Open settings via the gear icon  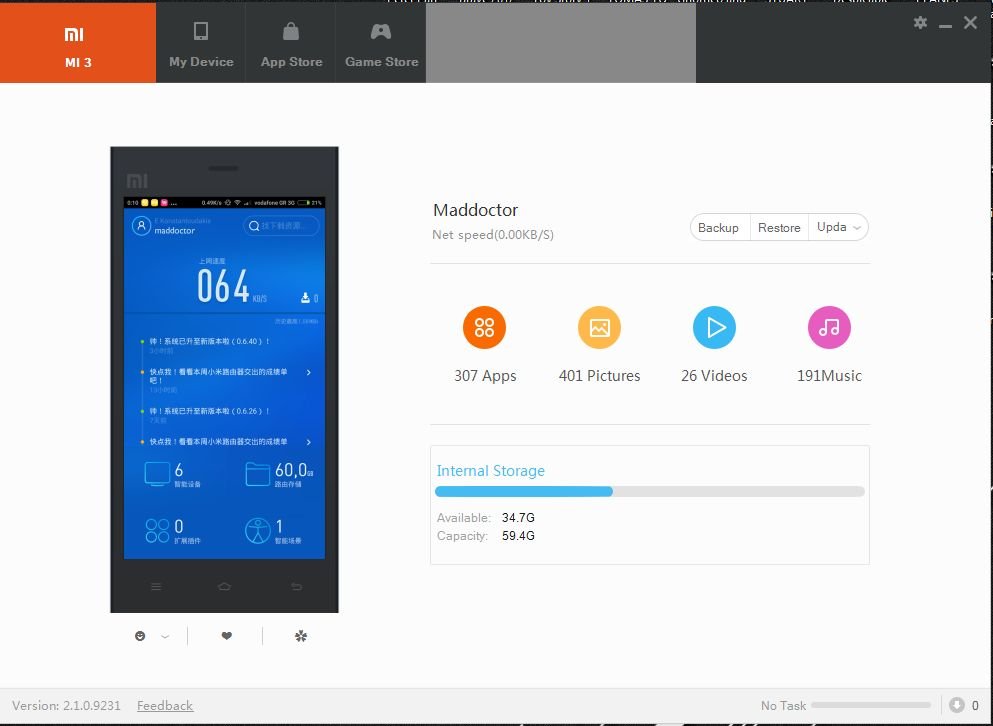pos(920,23)
